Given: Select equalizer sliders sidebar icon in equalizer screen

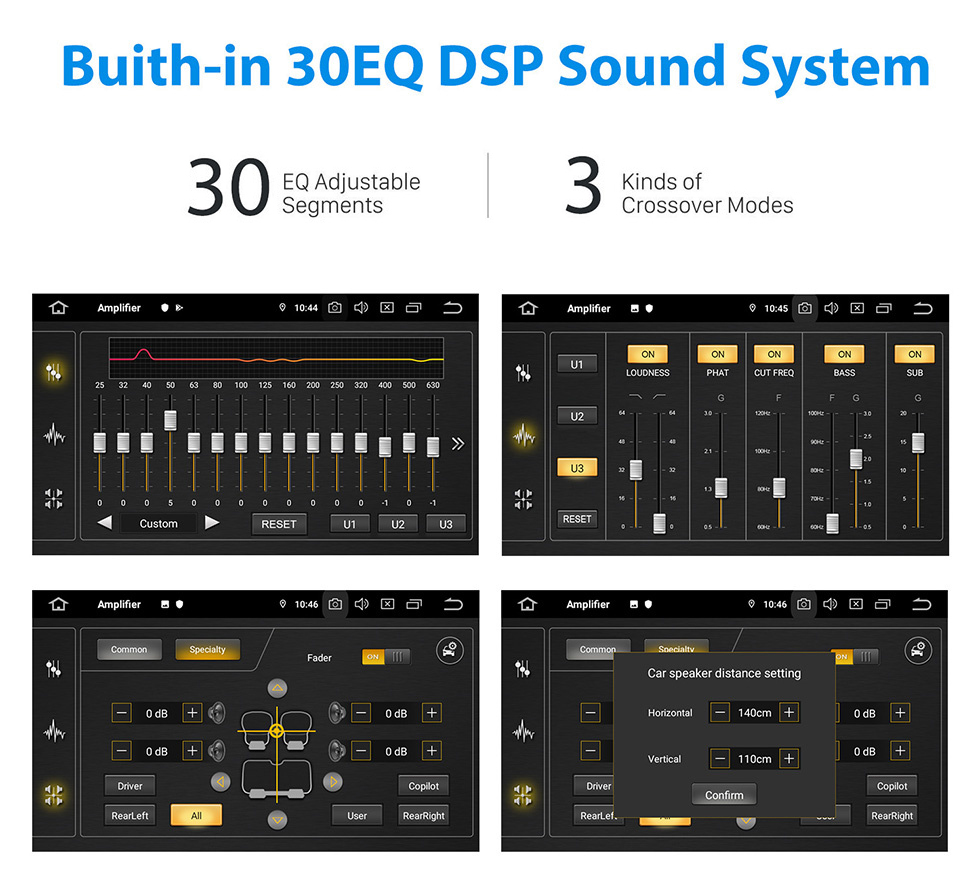Looking at the screenshot, I should pos(54,372).
